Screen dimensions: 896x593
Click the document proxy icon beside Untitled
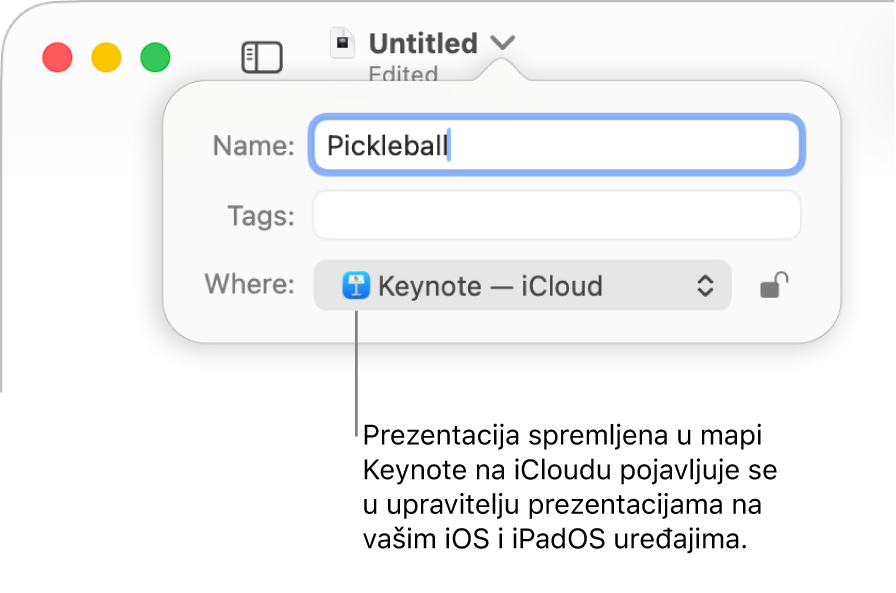point(344,42)
